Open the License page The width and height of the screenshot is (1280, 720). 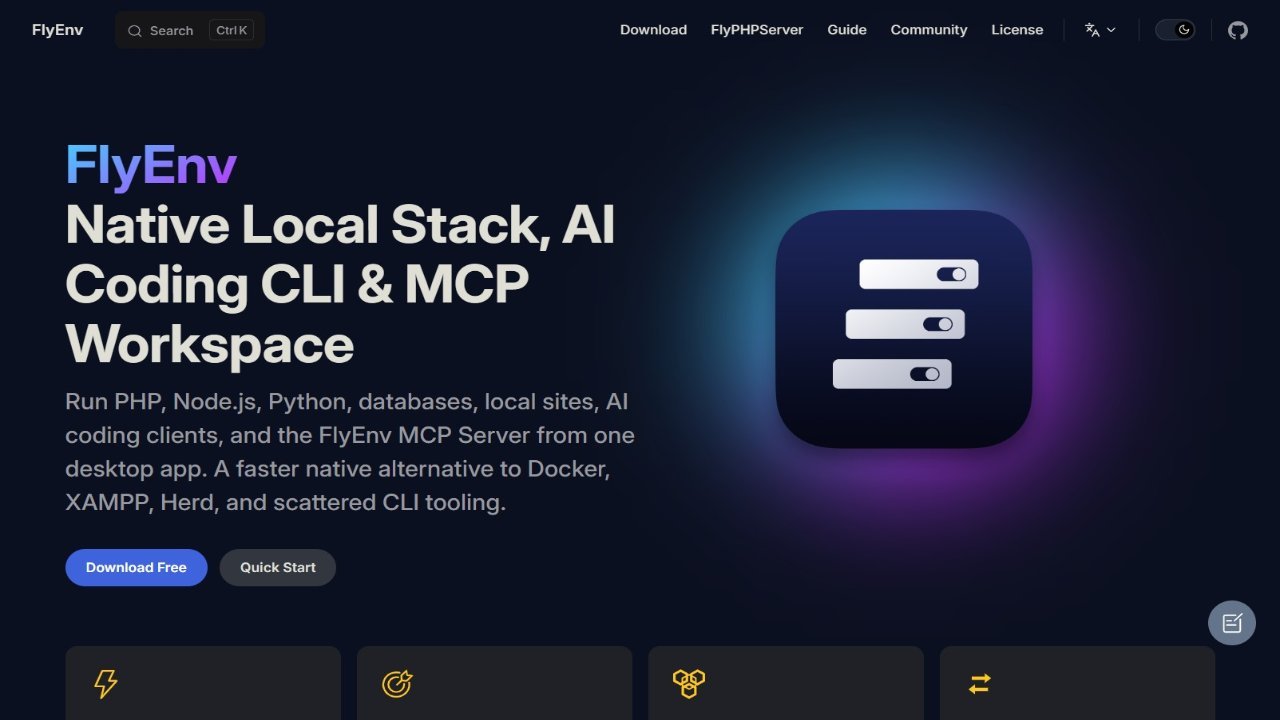pyautogui.click(x=1017, y=30)
